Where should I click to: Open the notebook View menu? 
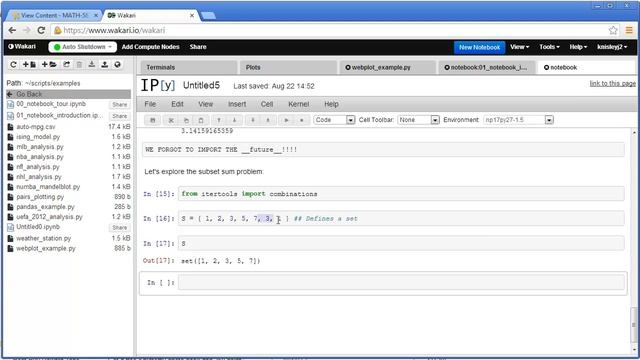tap(206, 104)
